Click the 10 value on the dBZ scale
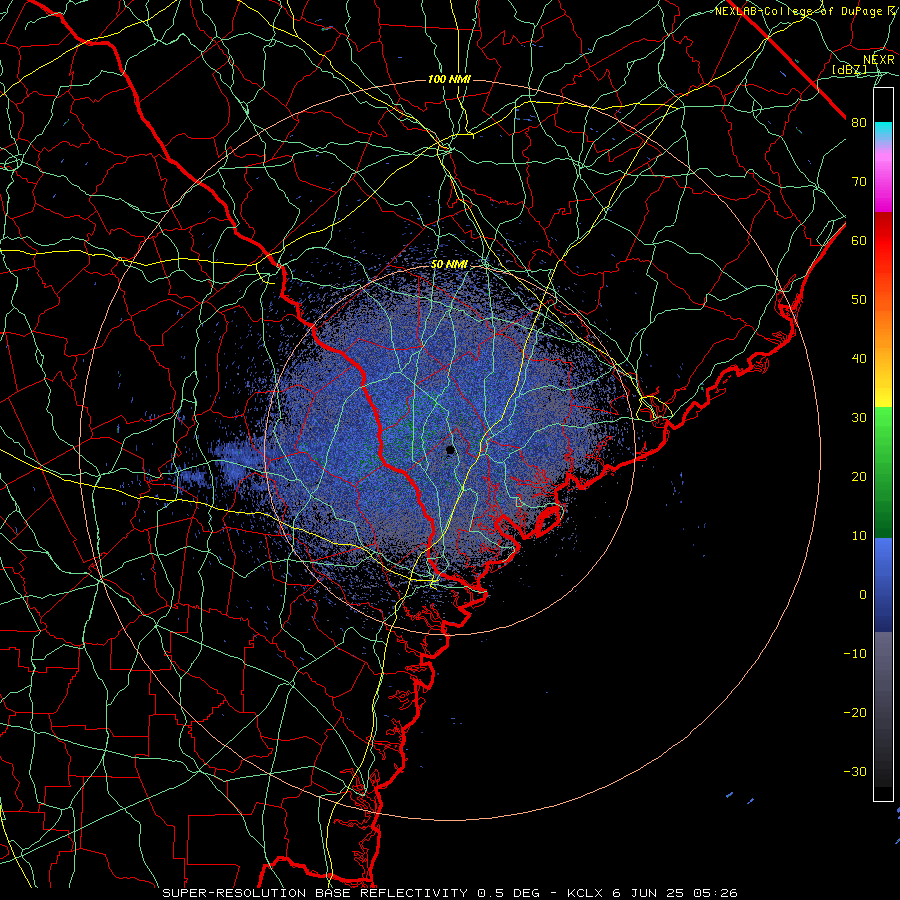The width and height of the screenshot is (900, 900). tap(859, 536)
